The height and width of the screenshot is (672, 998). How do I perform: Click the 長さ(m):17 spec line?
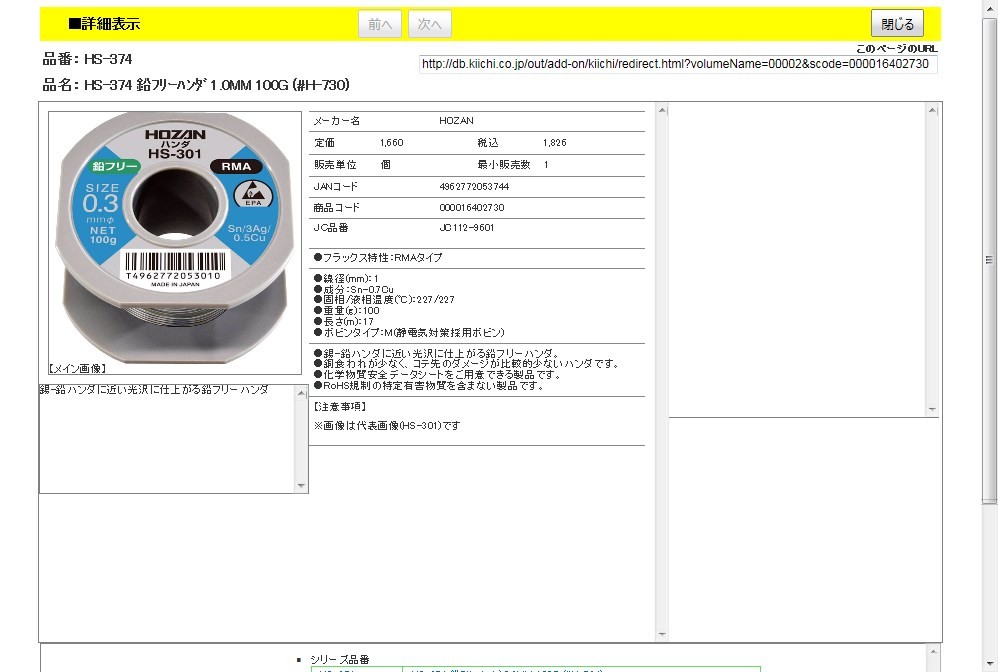point(344,321)
